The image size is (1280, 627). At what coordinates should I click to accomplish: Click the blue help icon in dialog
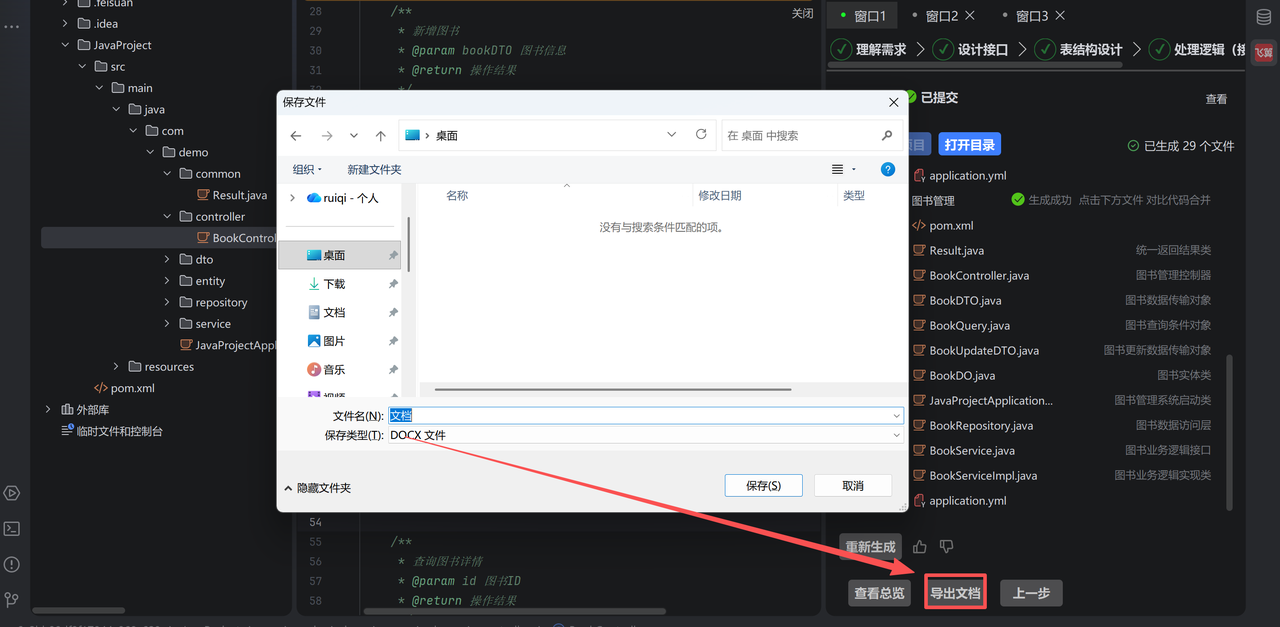tap(887, 169)
